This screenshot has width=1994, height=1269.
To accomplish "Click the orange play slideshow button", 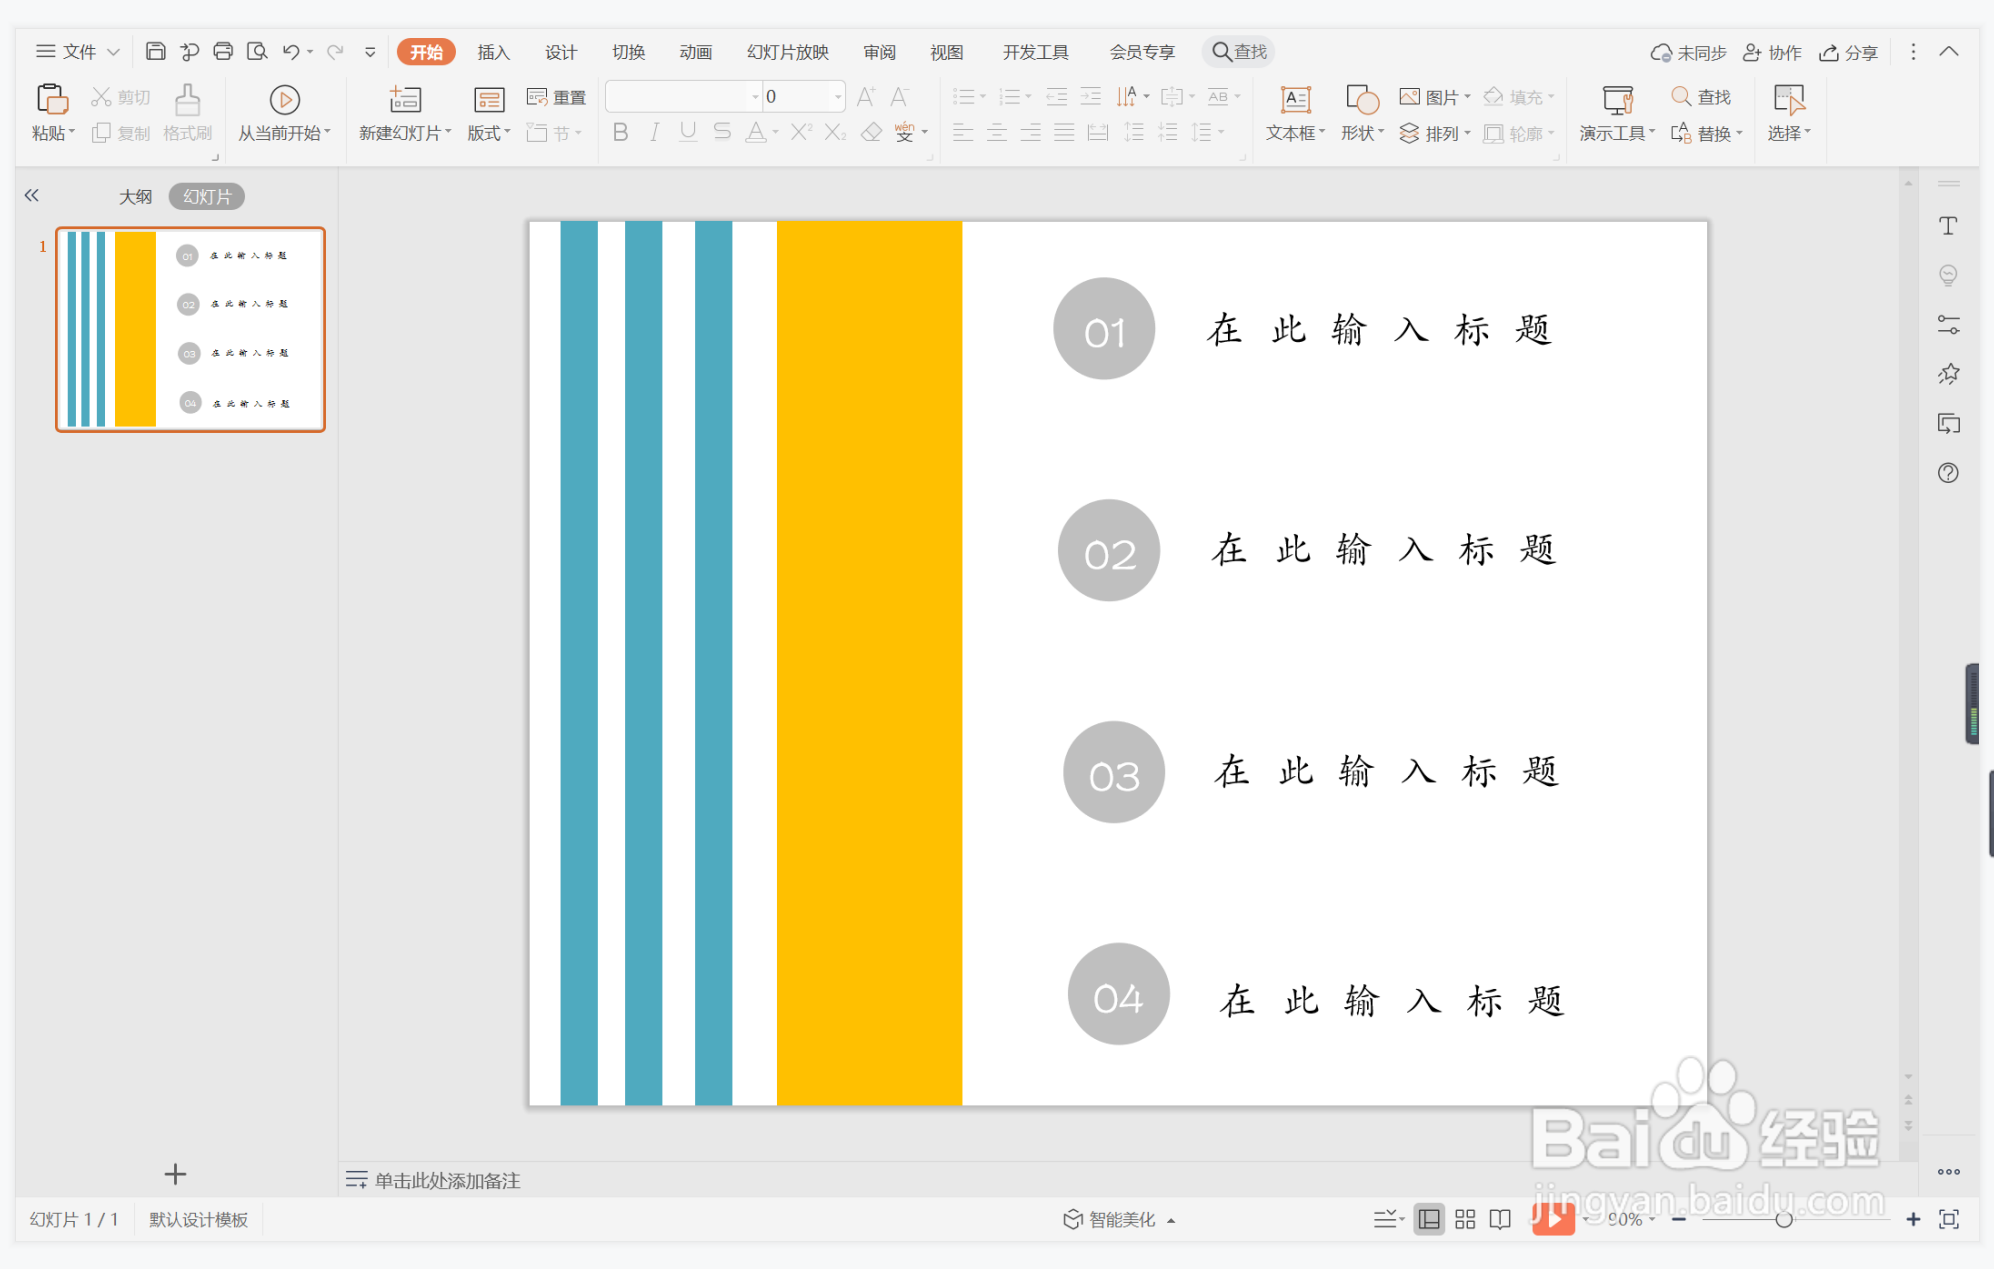I will point(1552,1219).
